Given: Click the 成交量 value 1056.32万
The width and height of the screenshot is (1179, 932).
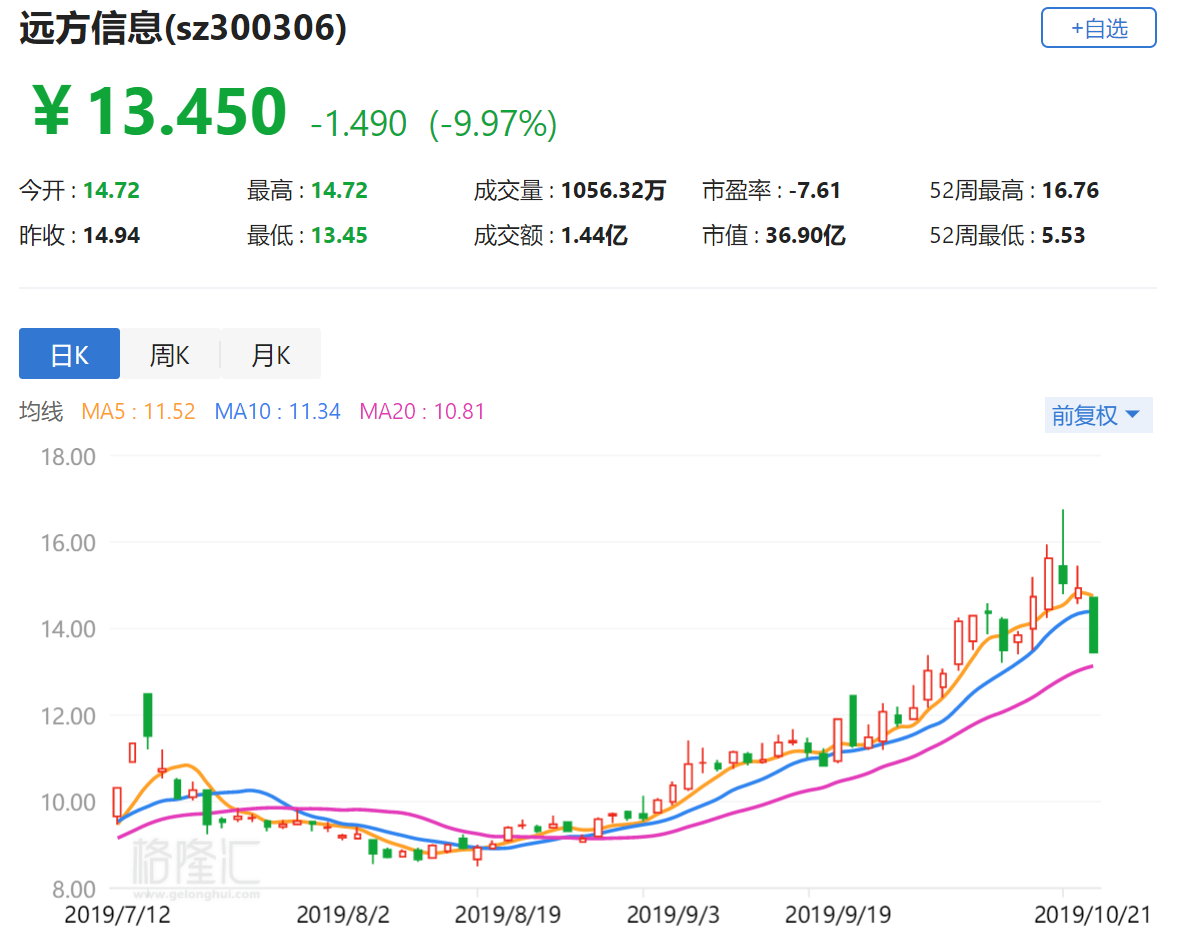Looking at the screenshot, I should point(613,190).
